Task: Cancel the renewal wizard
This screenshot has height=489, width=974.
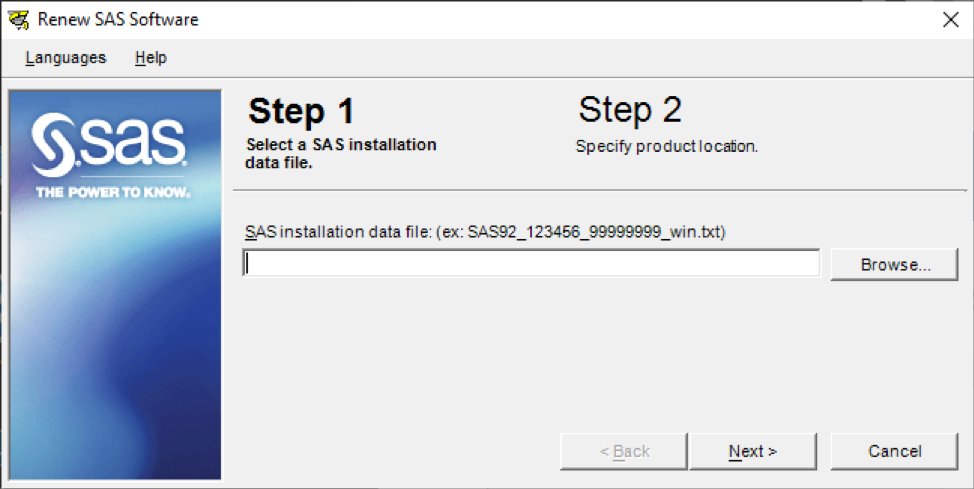Action: pyautogui.click(x=894, y=451)
